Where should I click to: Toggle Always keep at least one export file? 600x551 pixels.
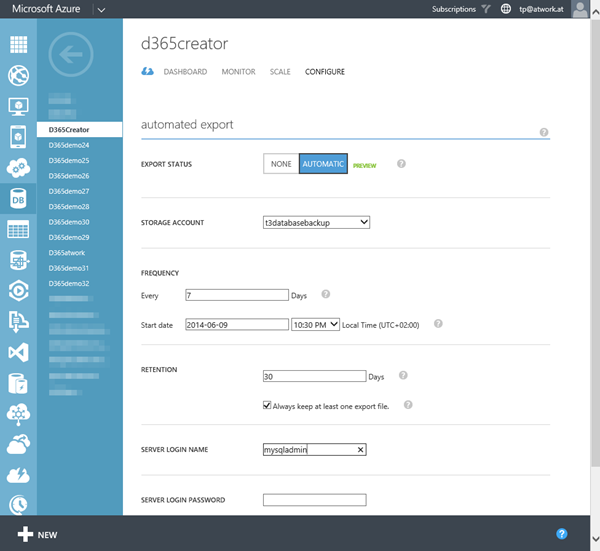267,405
